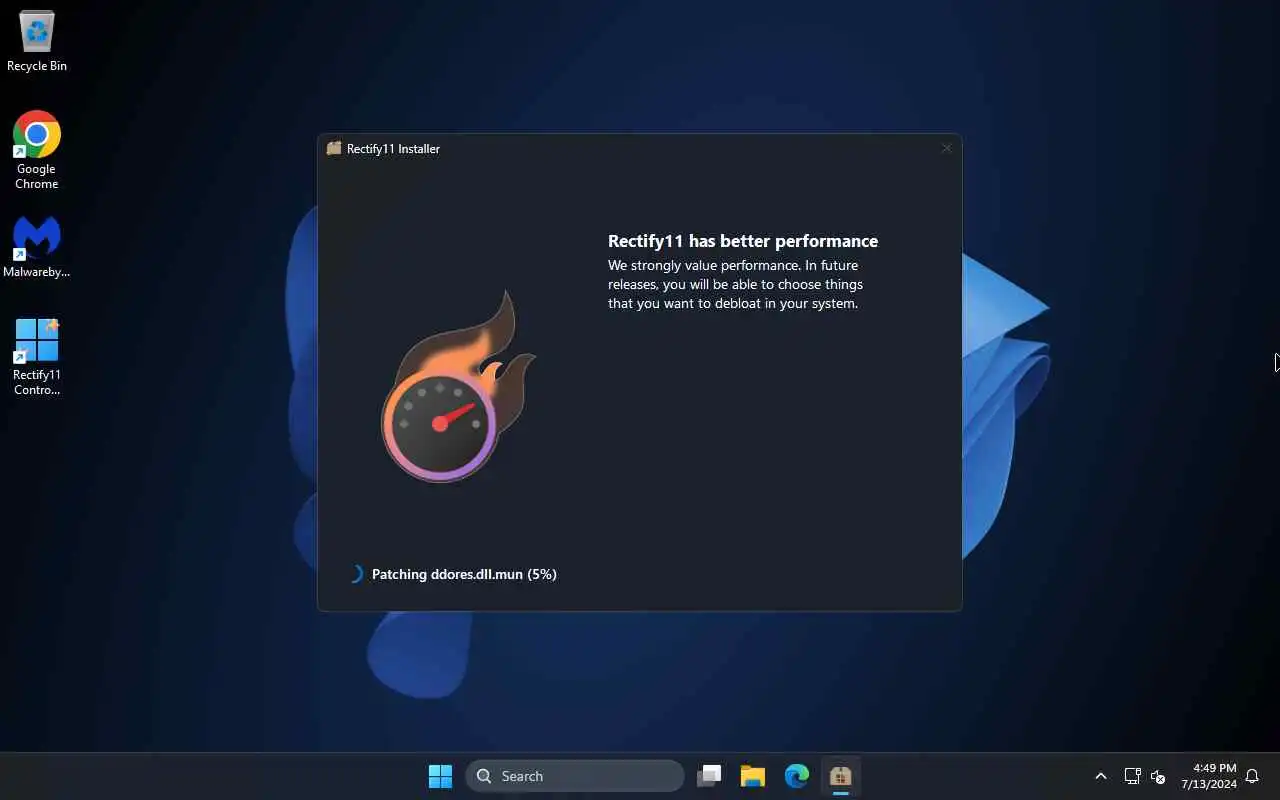Click the Rectify11 Installer taskbar button
The width and height of the screenshot is (1280, 800).
840,776
